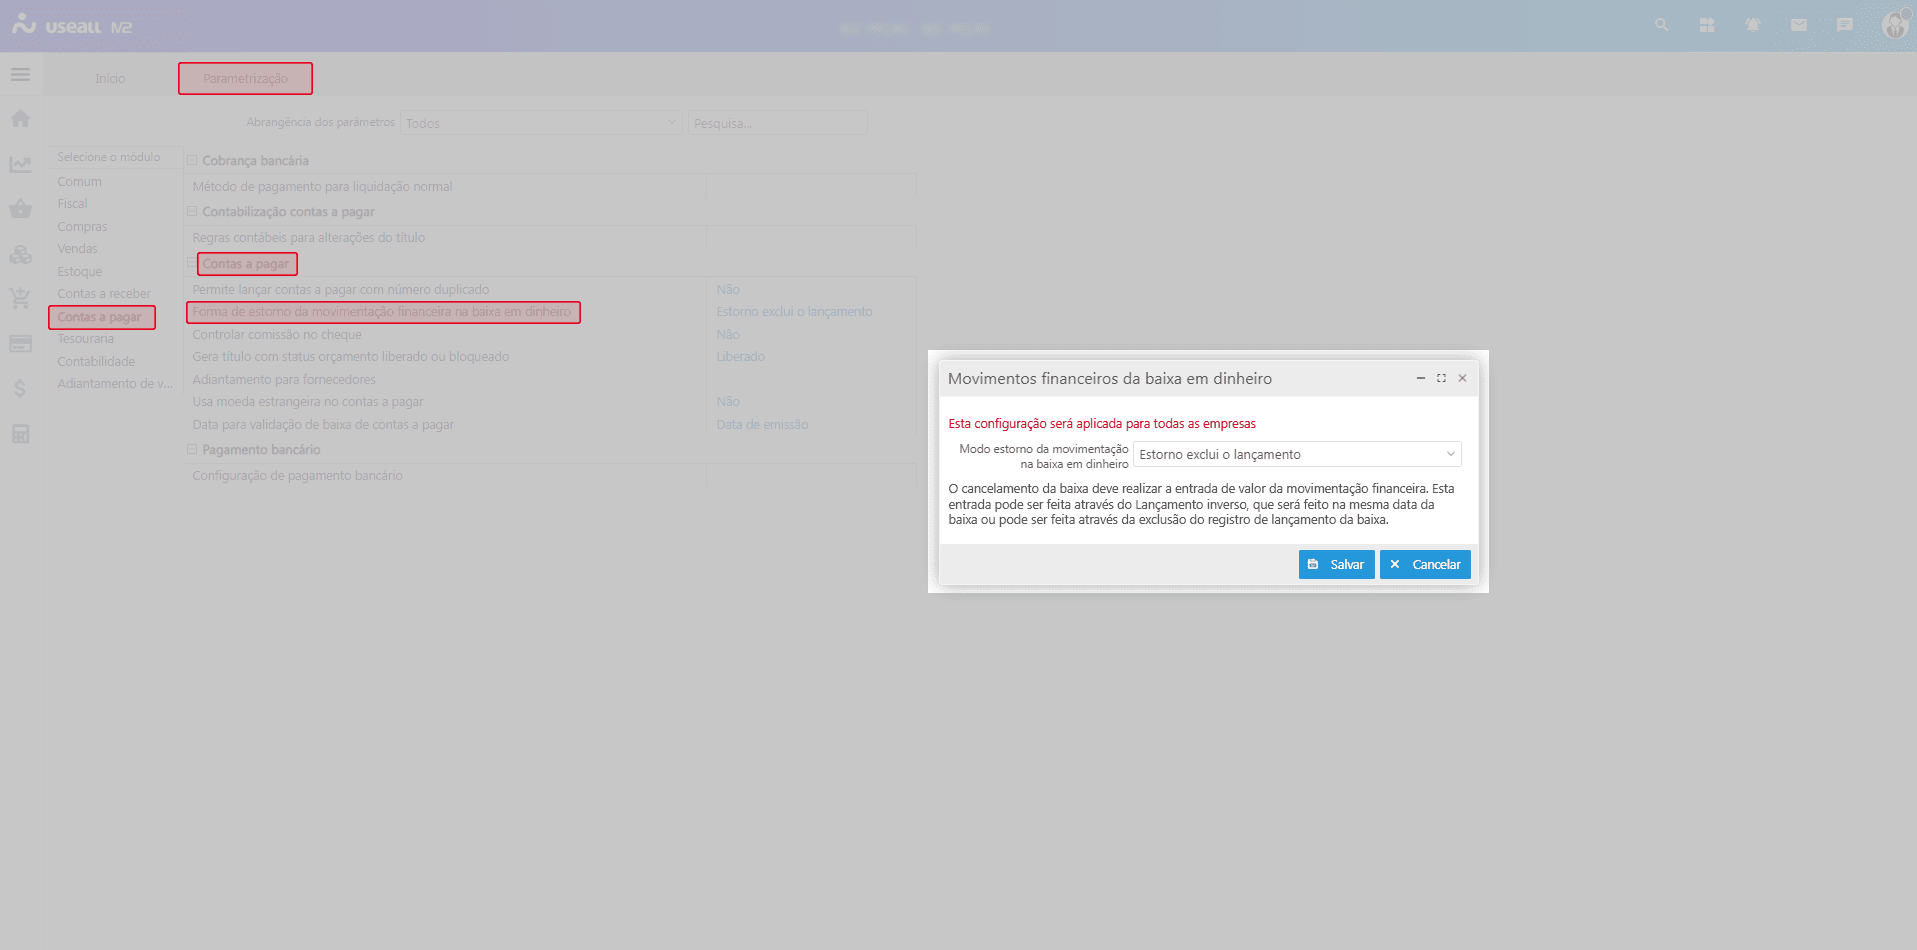Click the envelope messages icon in the header

(x=1799, y=25)
